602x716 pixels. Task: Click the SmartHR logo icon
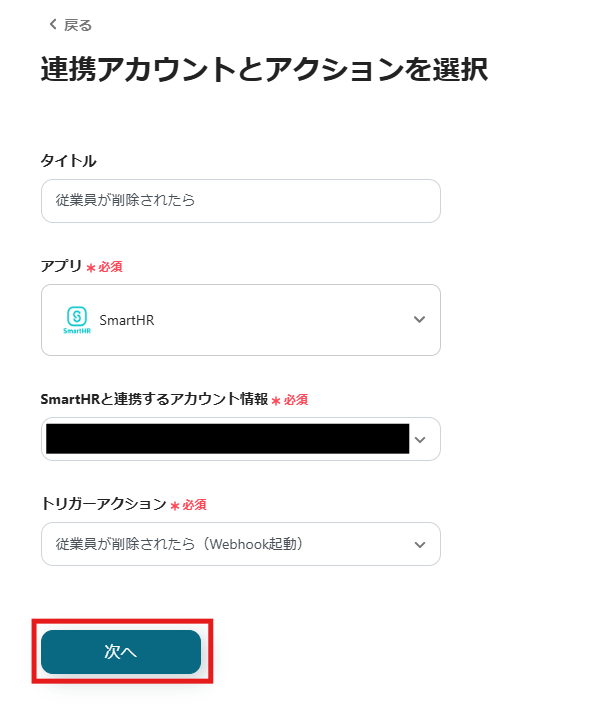click(77, 320)
